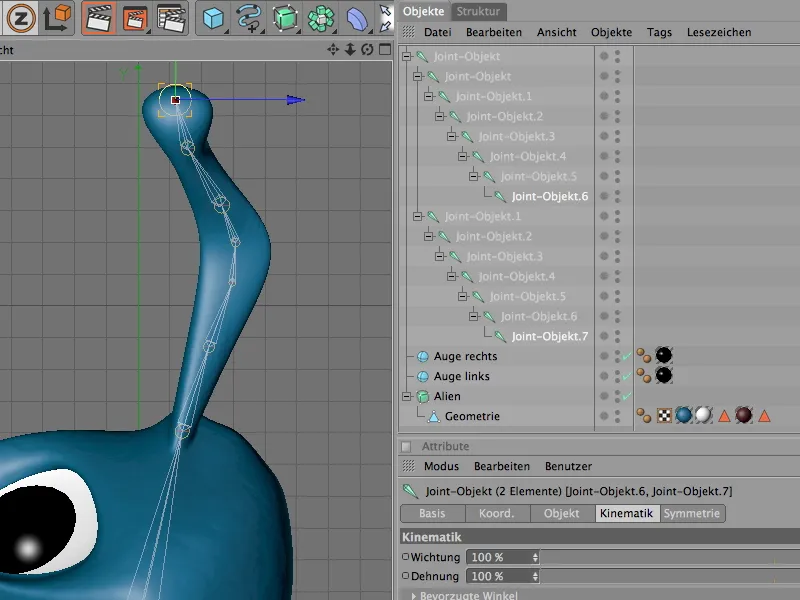
Task: Click the viewport move camera icon
Action: pos(333,49)
